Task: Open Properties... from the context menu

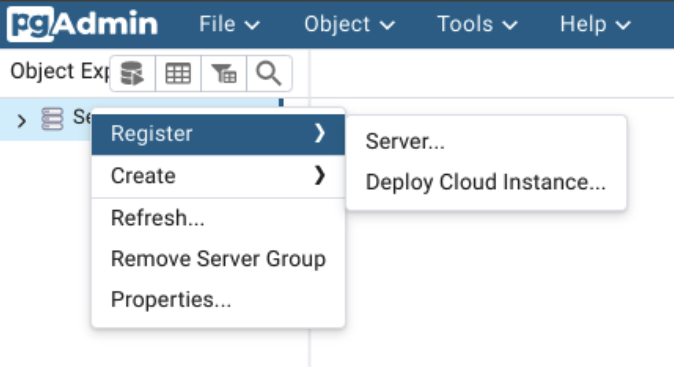Action: pos(218,300)
